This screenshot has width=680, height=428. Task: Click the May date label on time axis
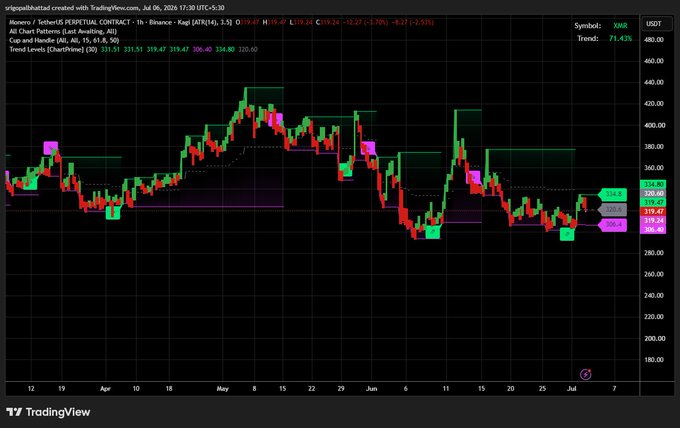222,389
